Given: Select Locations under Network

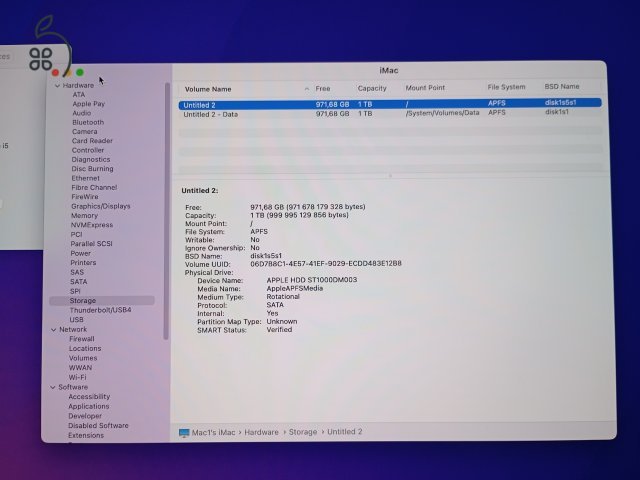Looking at the screenshot, I should pos(85,349).
